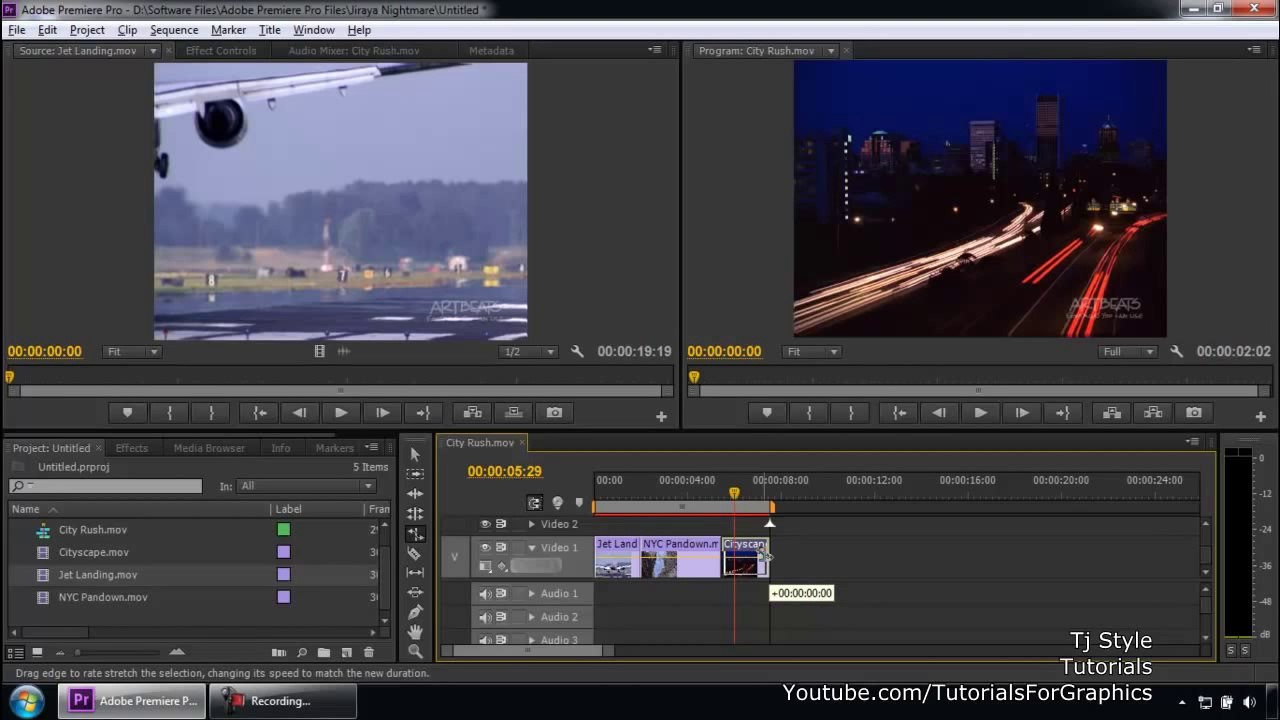Expand the Audio 2 track
This screenshot has height=720, width=1280.
[531, 617]
